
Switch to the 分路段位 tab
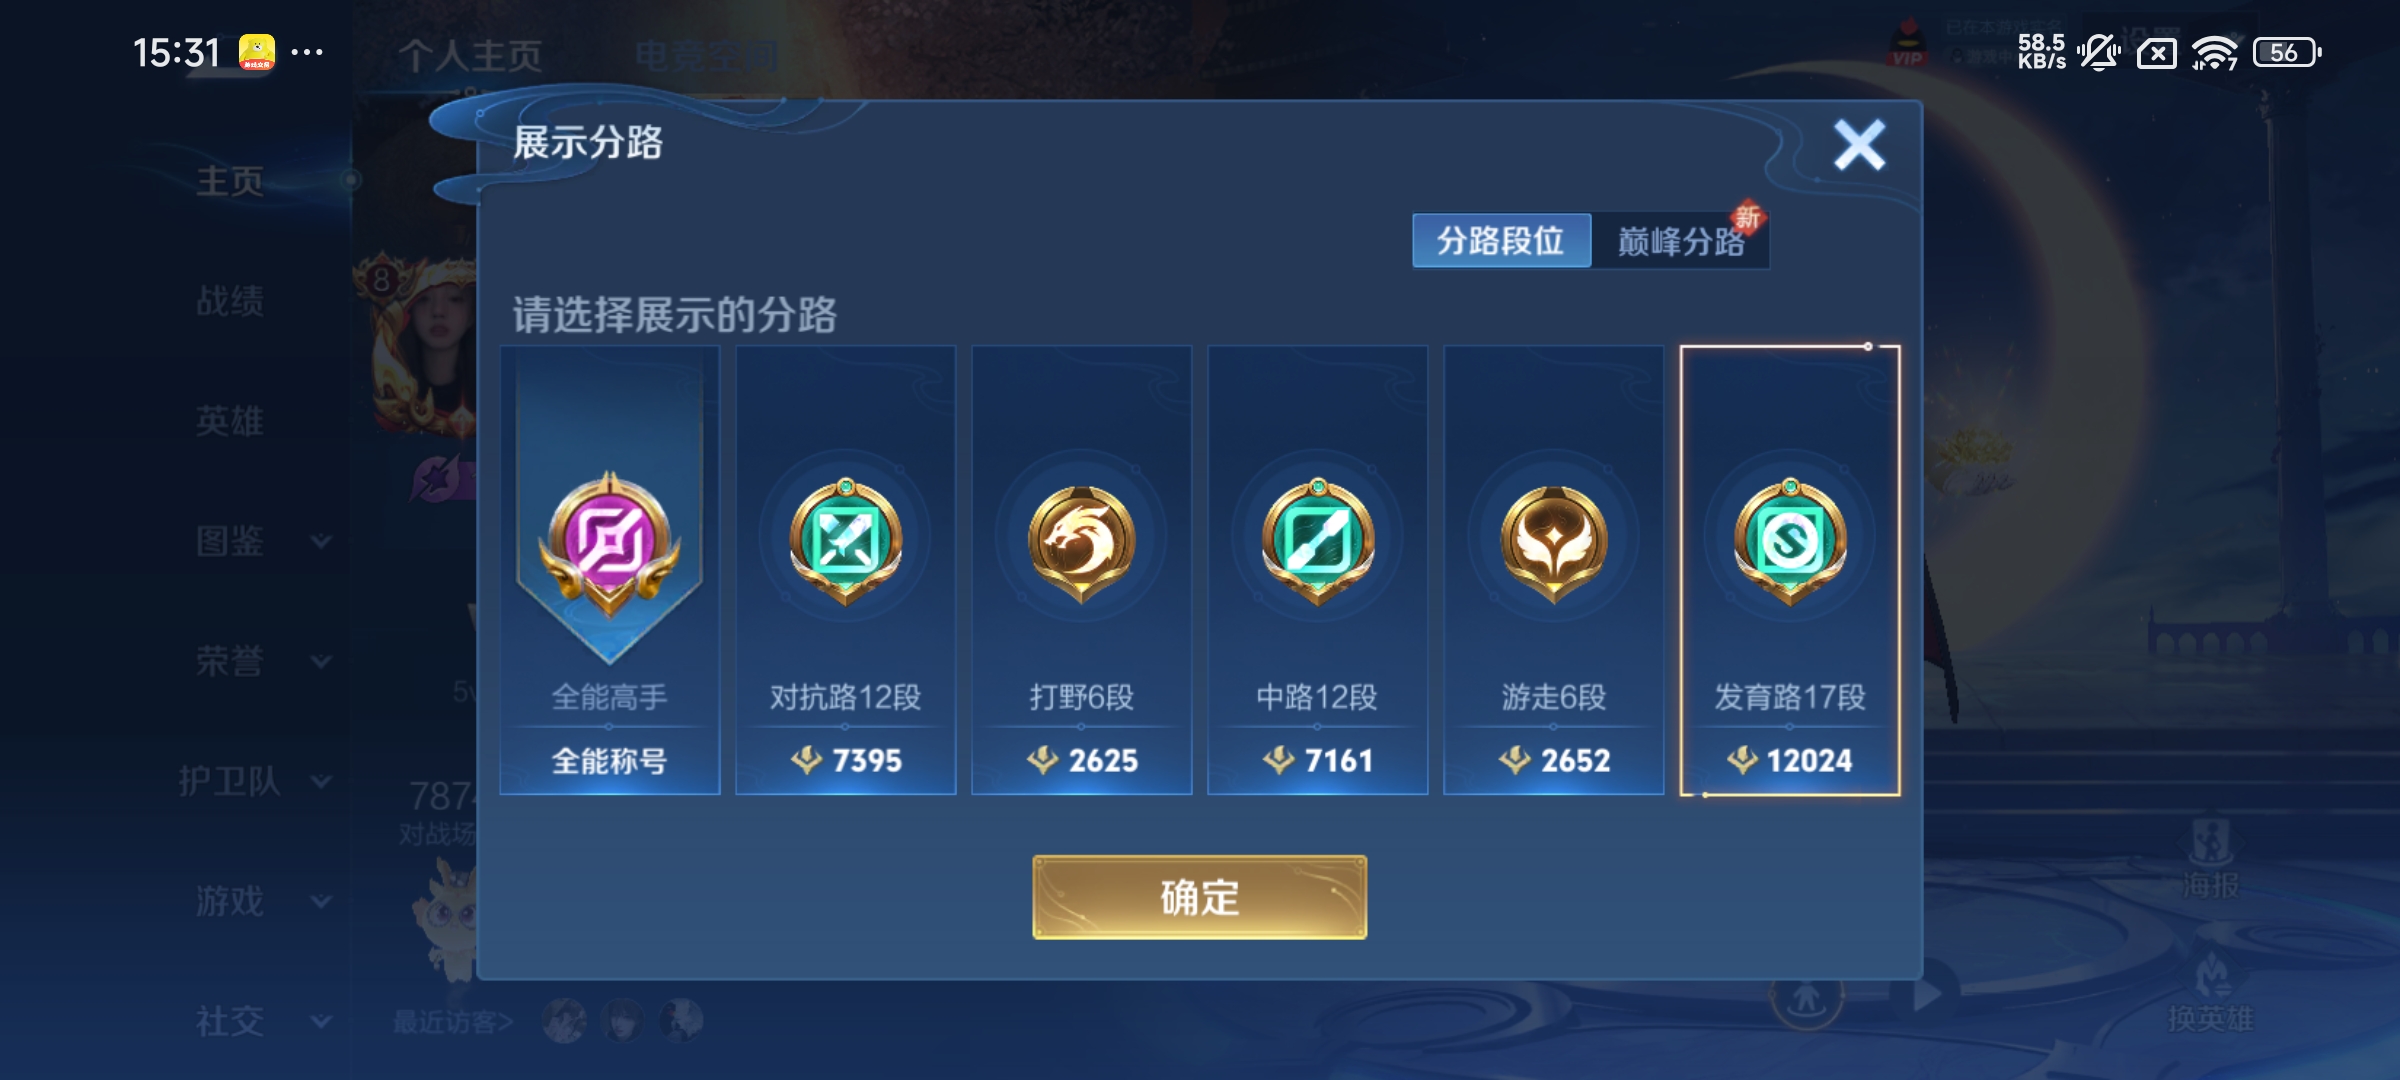point(1501,241)
